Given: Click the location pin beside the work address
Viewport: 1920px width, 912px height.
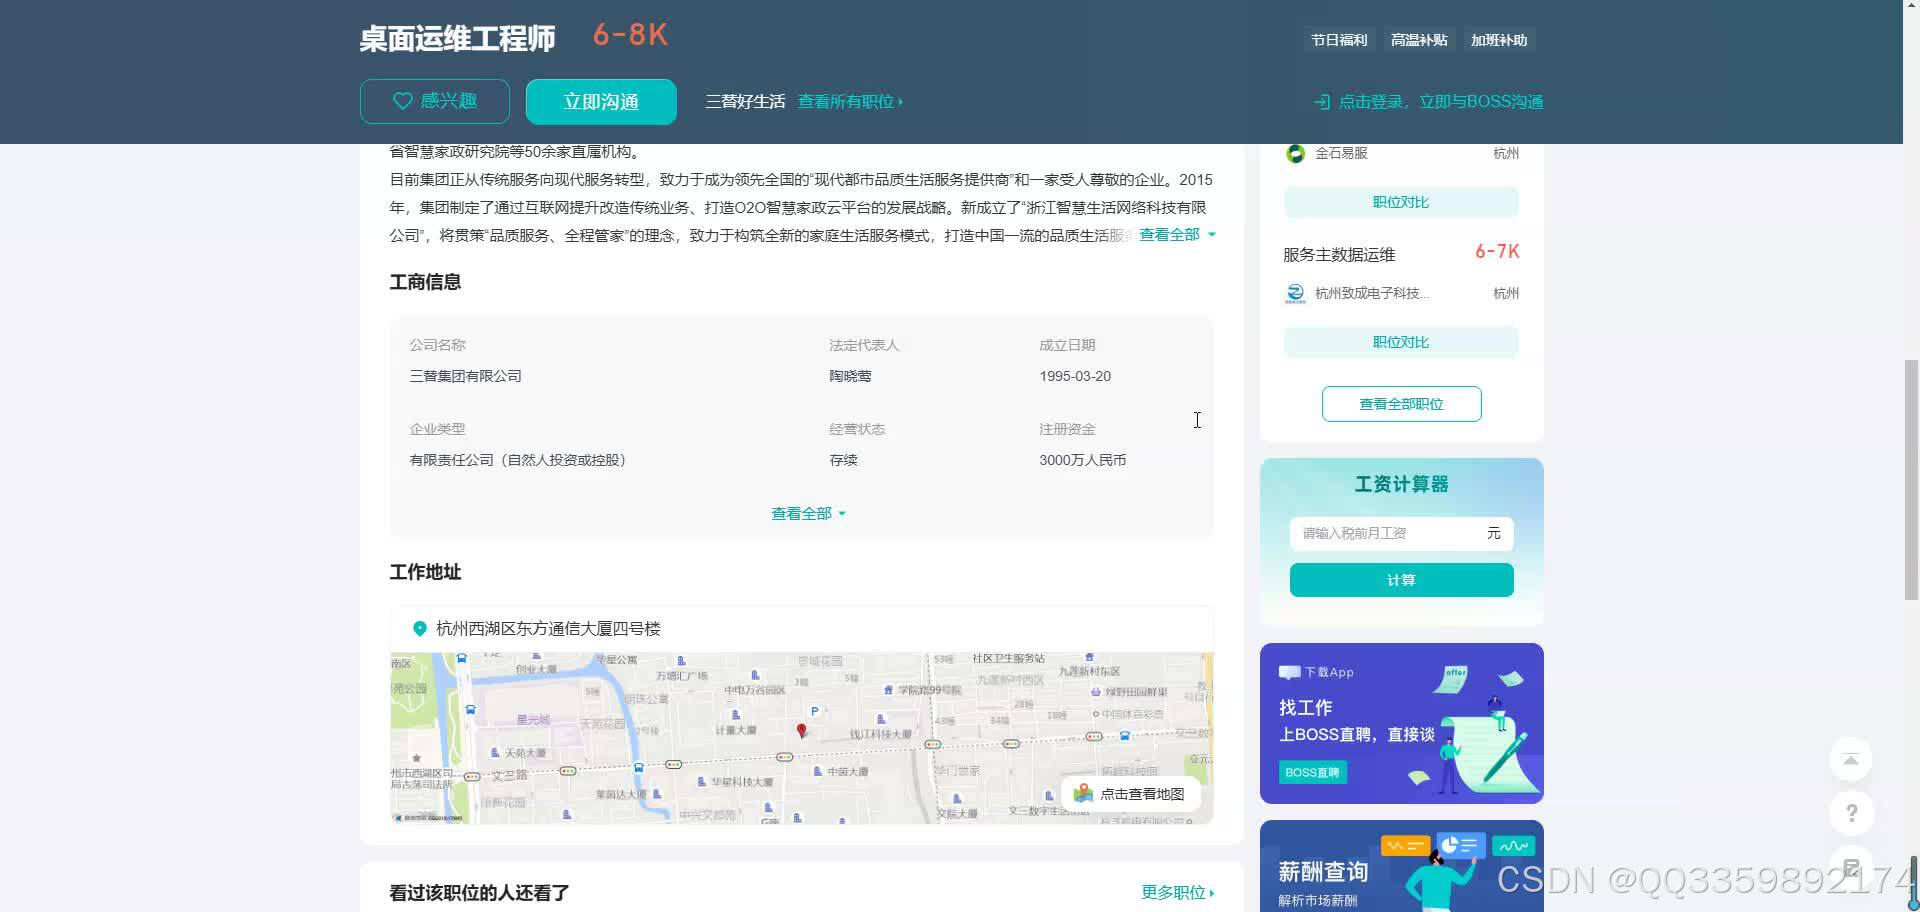Looking at the screenshot, I should coord(419,628).
